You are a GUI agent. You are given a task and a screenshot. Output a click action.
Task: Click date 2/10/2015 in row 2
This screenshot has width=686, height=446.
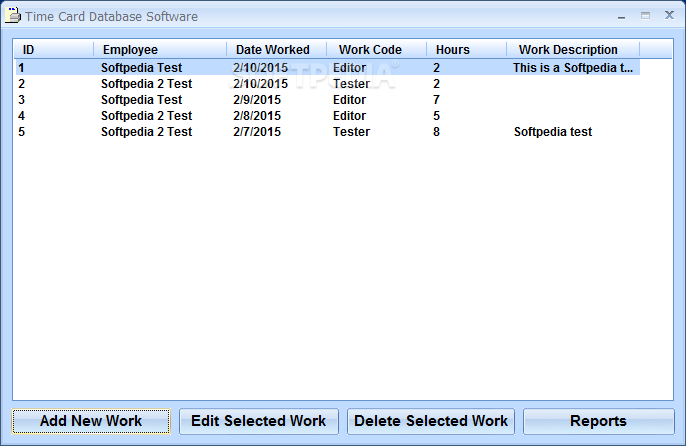click(260, 84)
